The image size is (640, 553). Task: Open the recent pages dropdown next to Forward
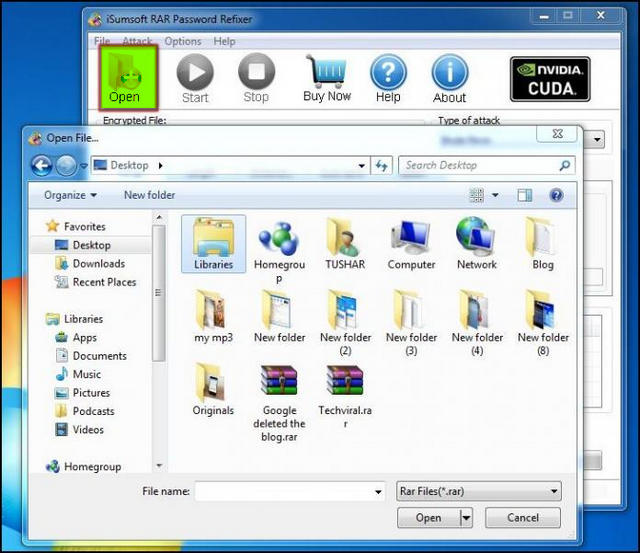click(84, 166)
